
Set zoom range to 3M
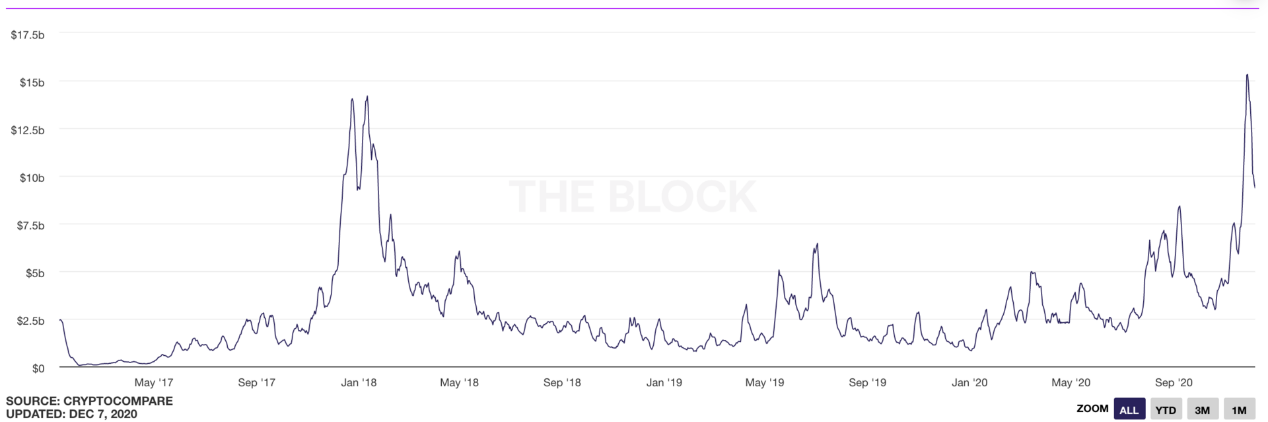click(1202, 410)
